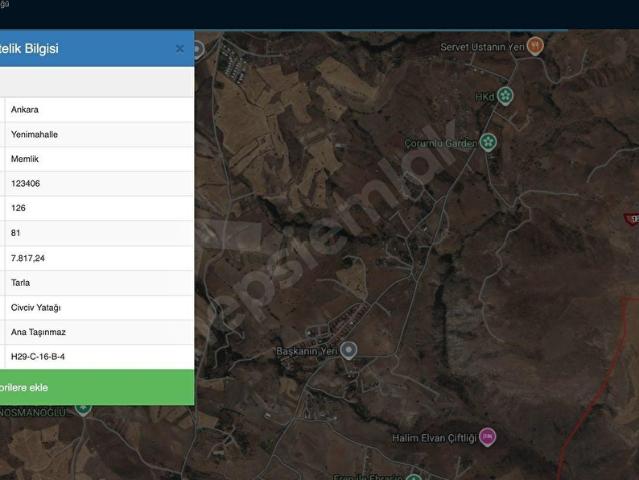
Task: Close the Öznitelik Bilgisi panel
Action: tap(180, 49)
